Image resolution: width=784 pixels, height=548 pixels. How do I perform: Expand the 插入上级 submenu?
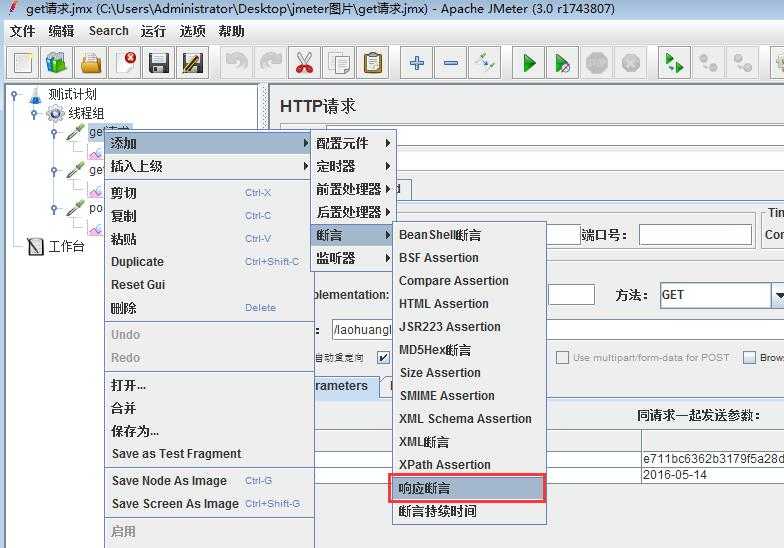208,166
